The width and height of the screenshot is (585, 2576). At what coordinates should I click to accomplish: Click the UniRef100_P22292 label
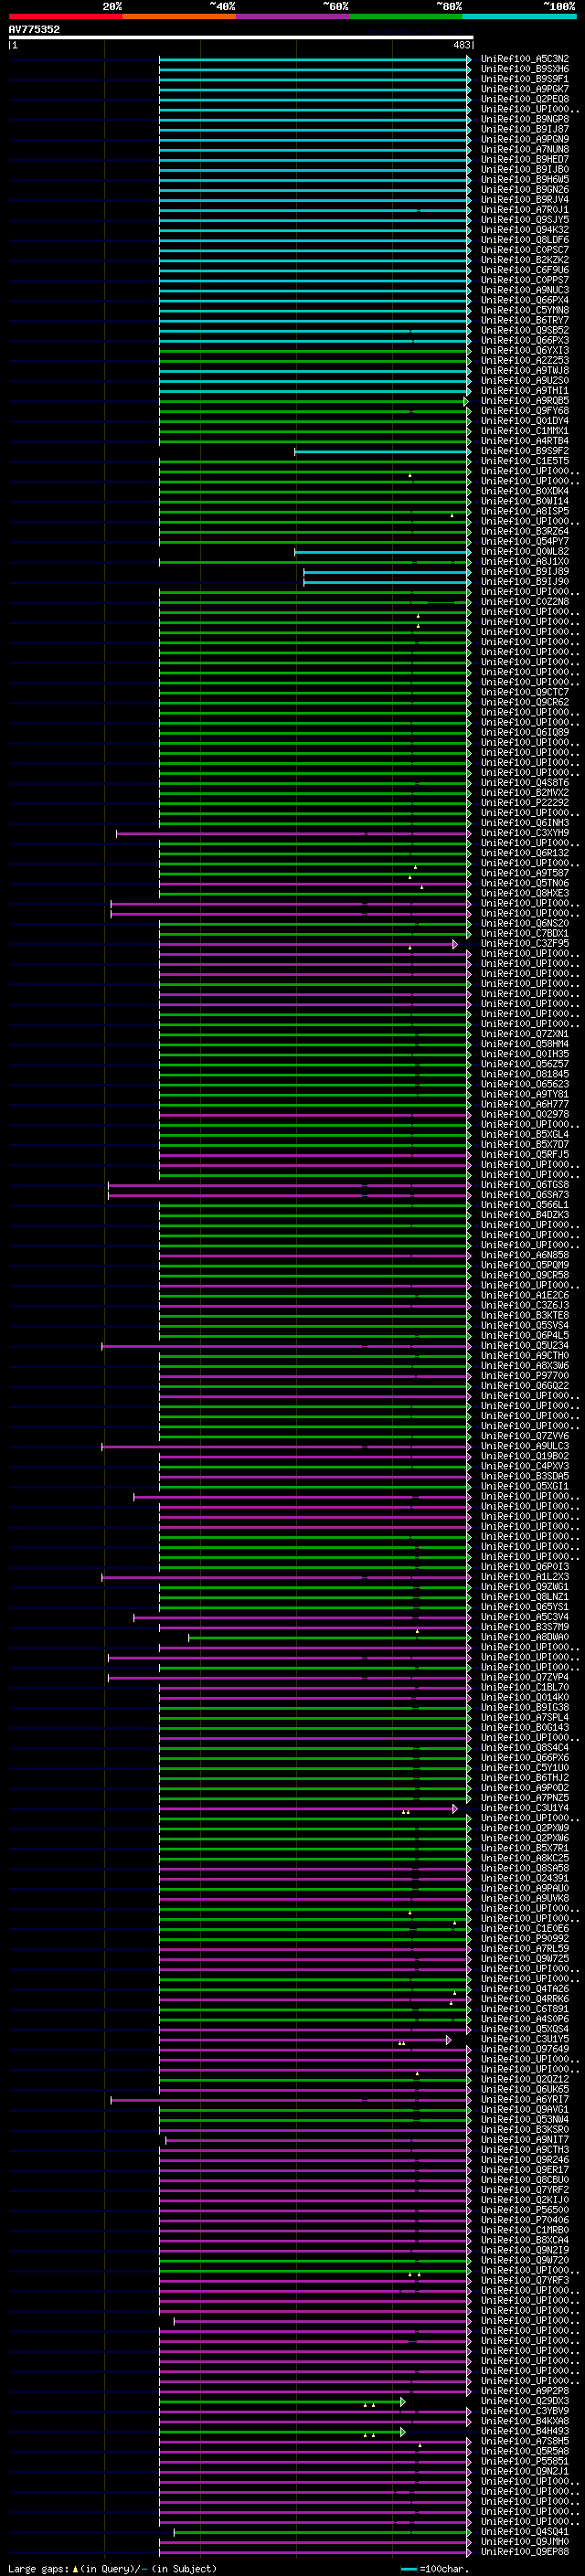[x=525, y=803]
